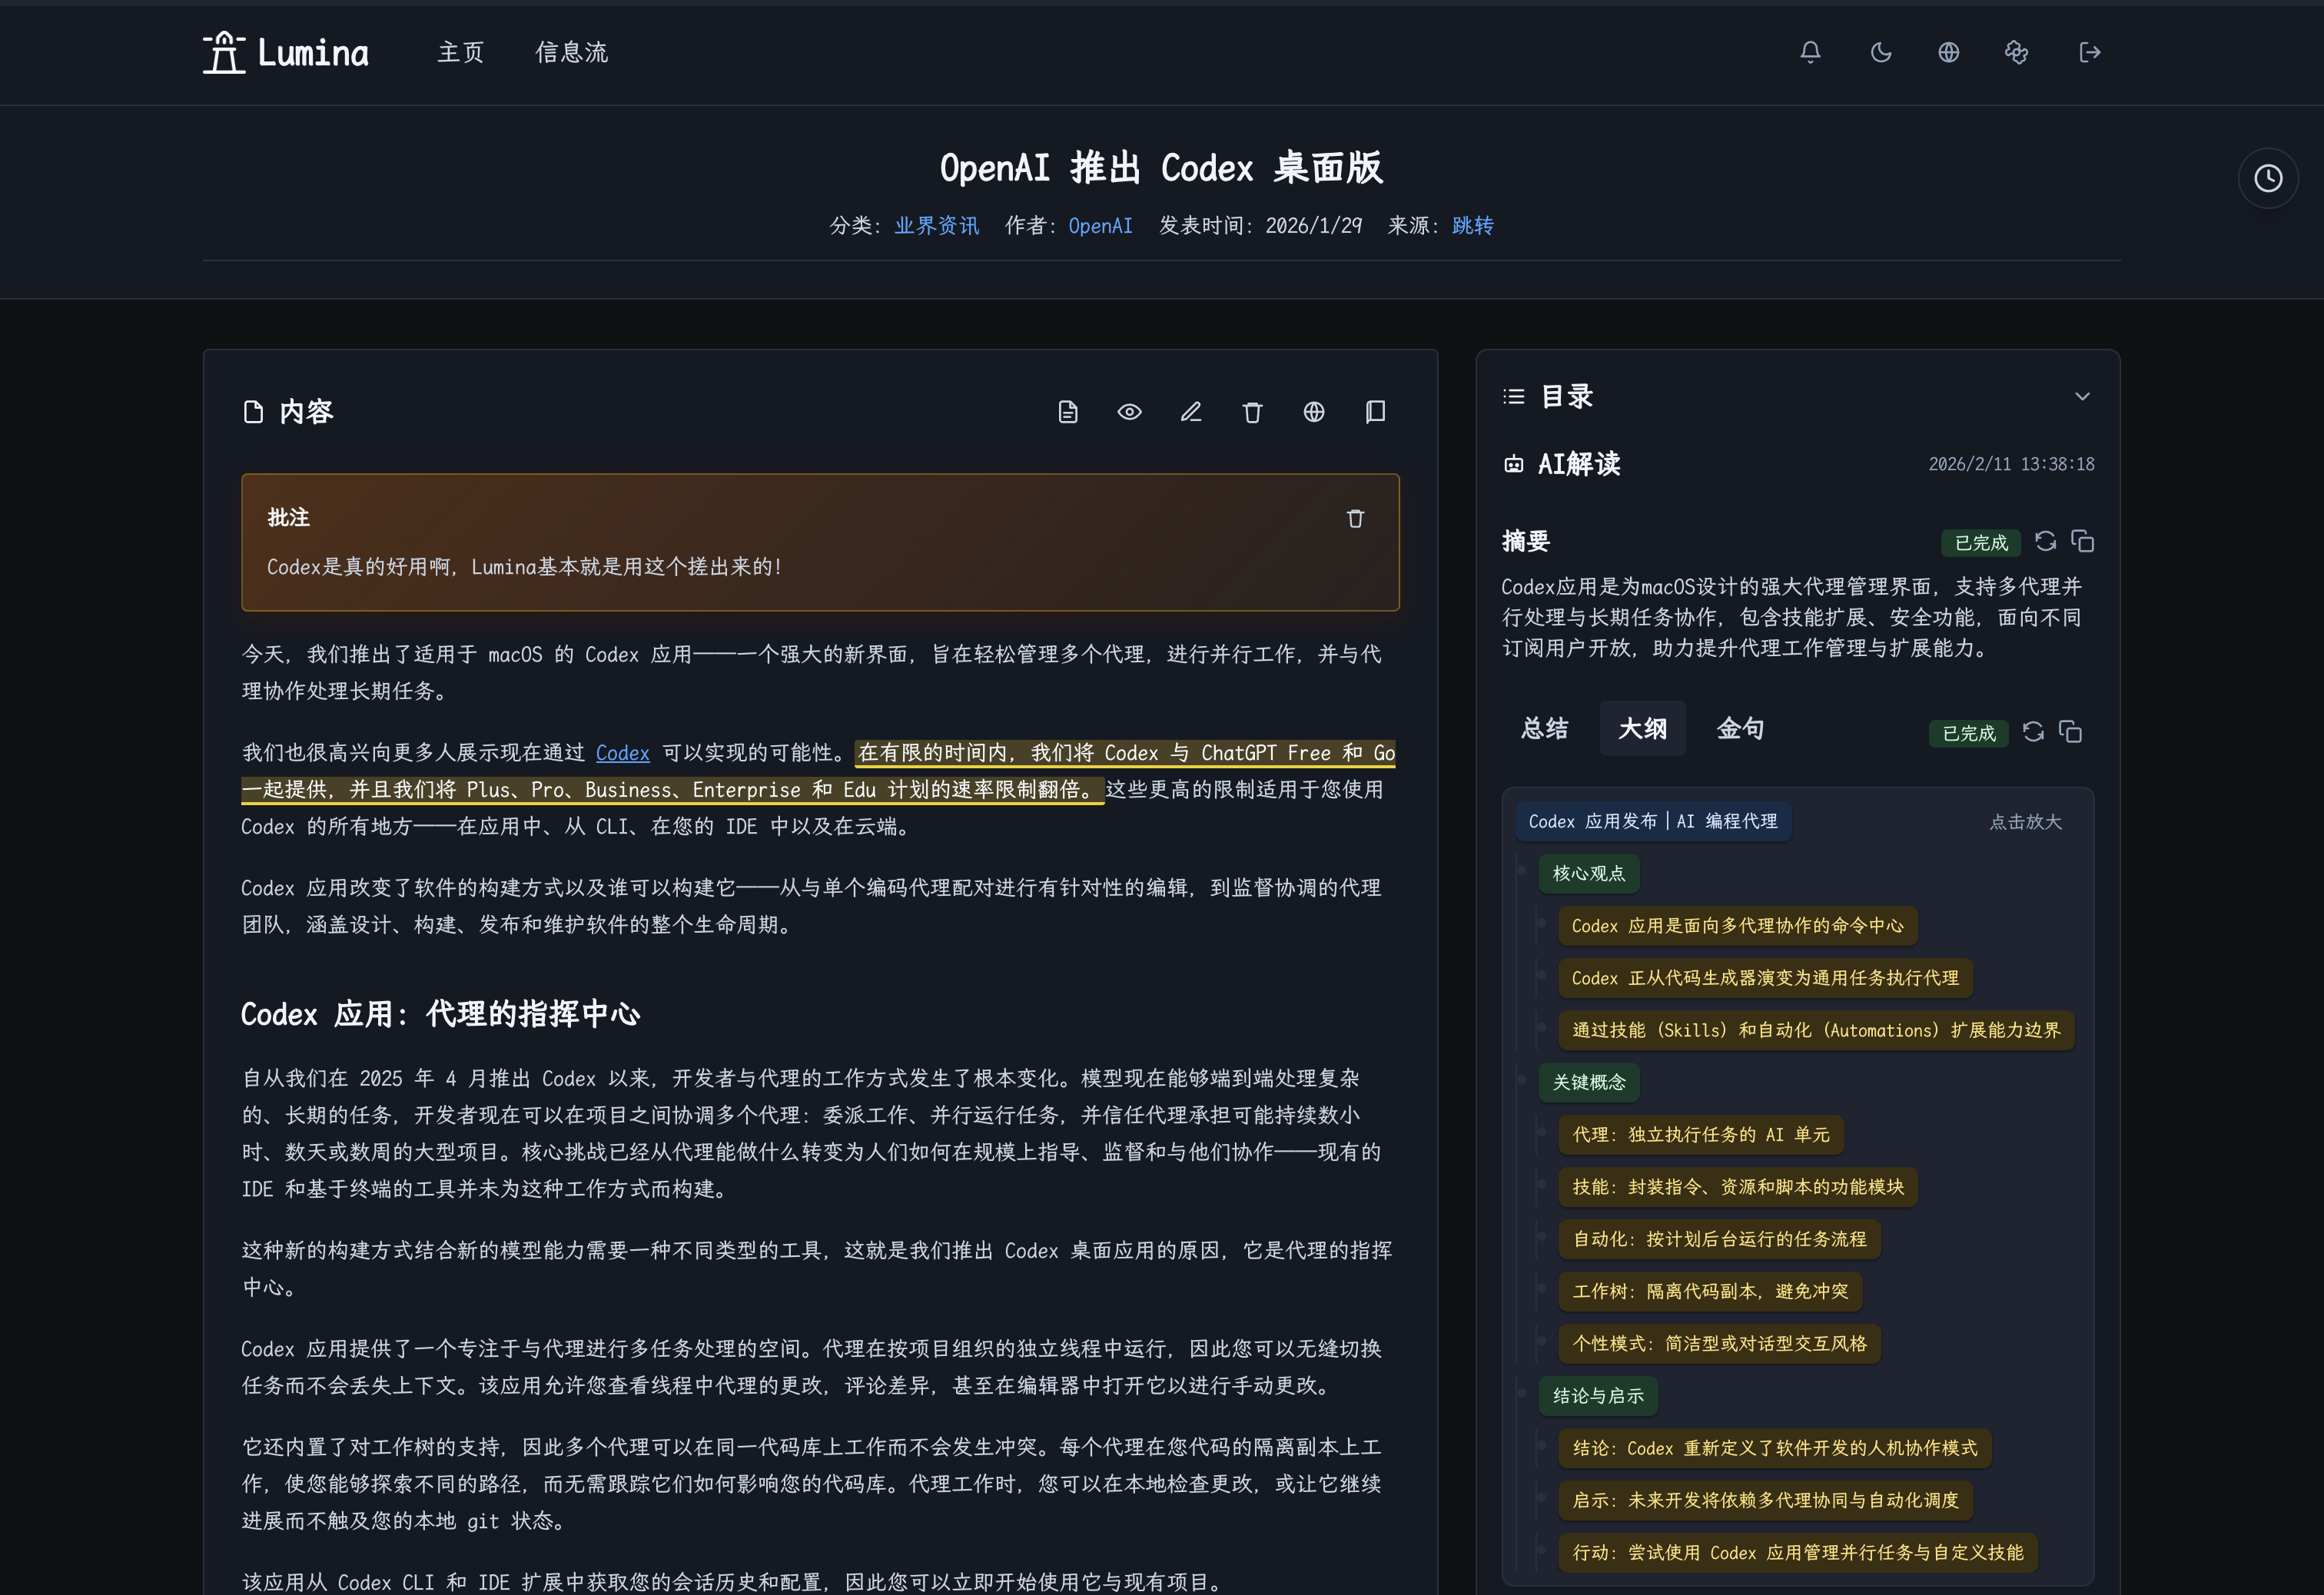This screenshot has height=1595, width=2324.
Task: Collapse the 目录 panel chevron
Action: coord(2082,396)
